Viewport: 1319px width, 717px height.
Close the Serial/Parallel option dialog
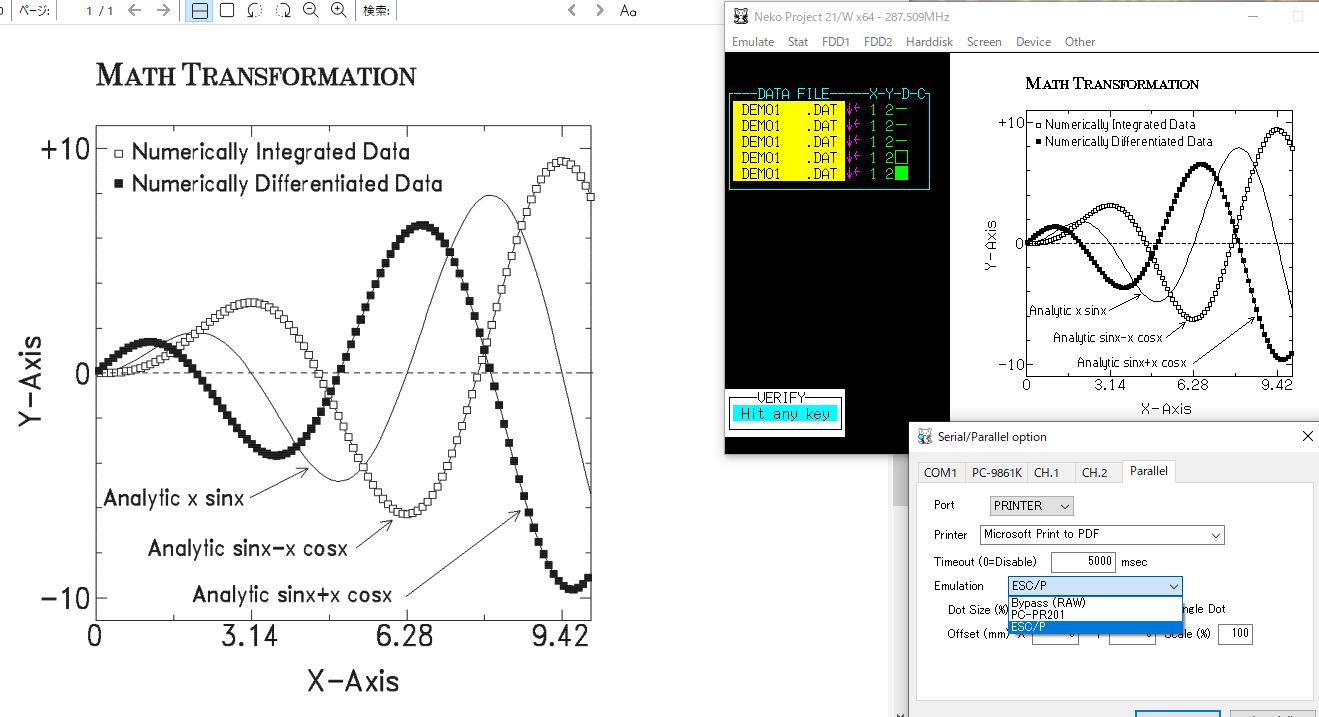click(x=1307, y=436)
